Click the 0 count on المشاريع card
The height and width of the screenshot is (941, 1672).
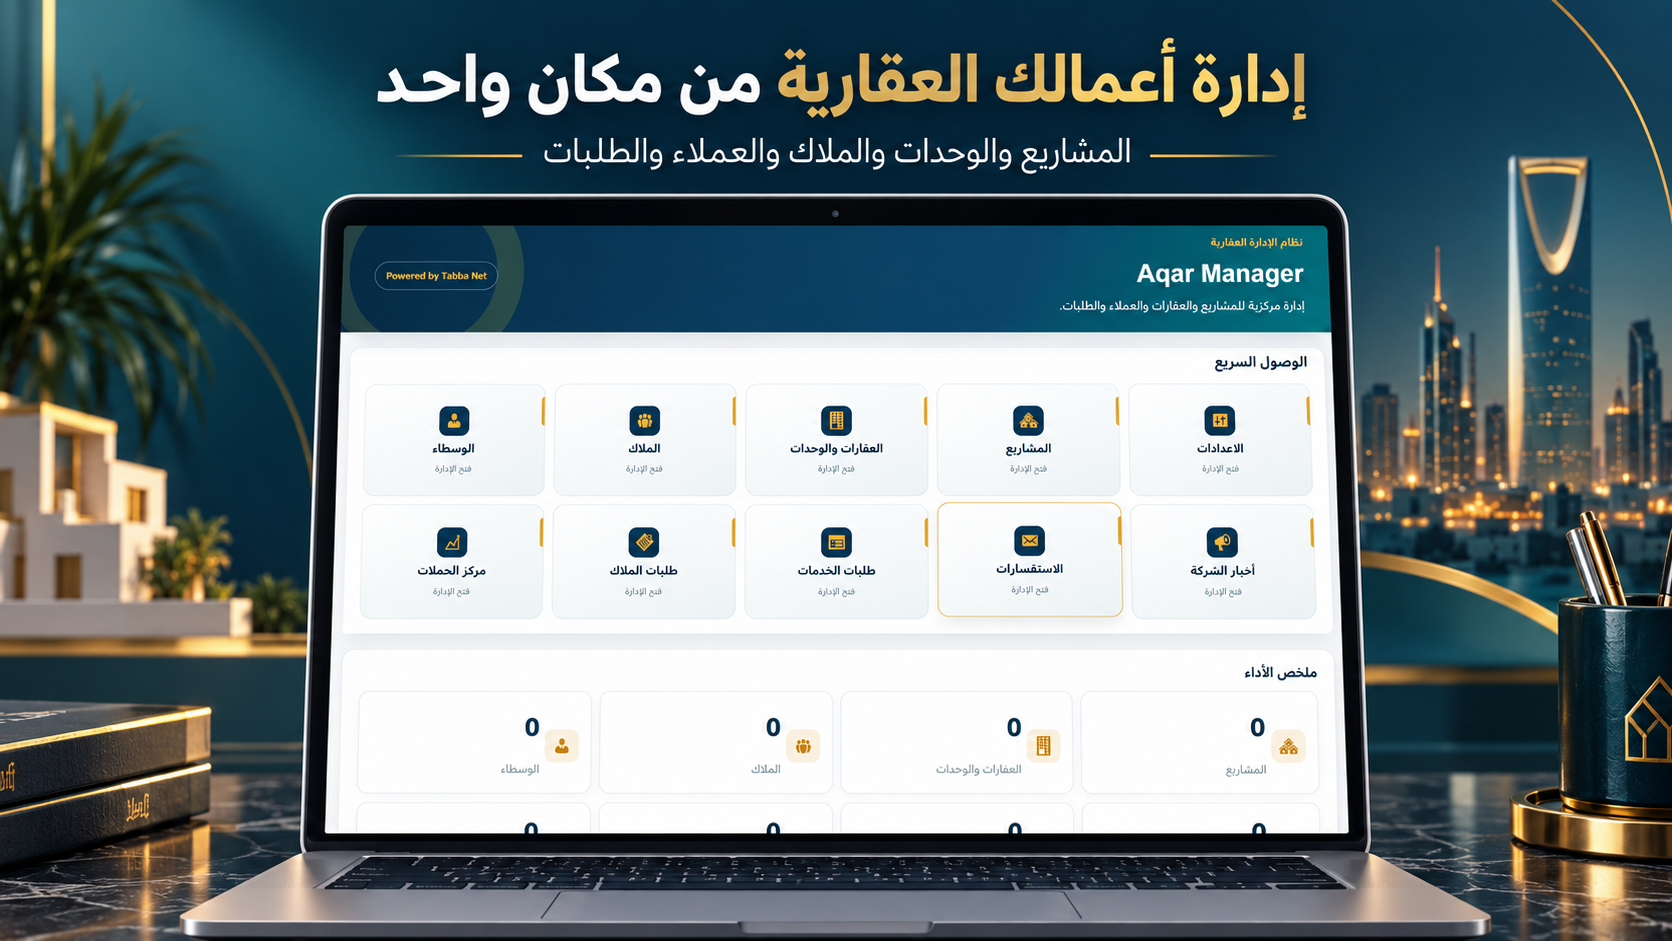[x=1257, y=728]
